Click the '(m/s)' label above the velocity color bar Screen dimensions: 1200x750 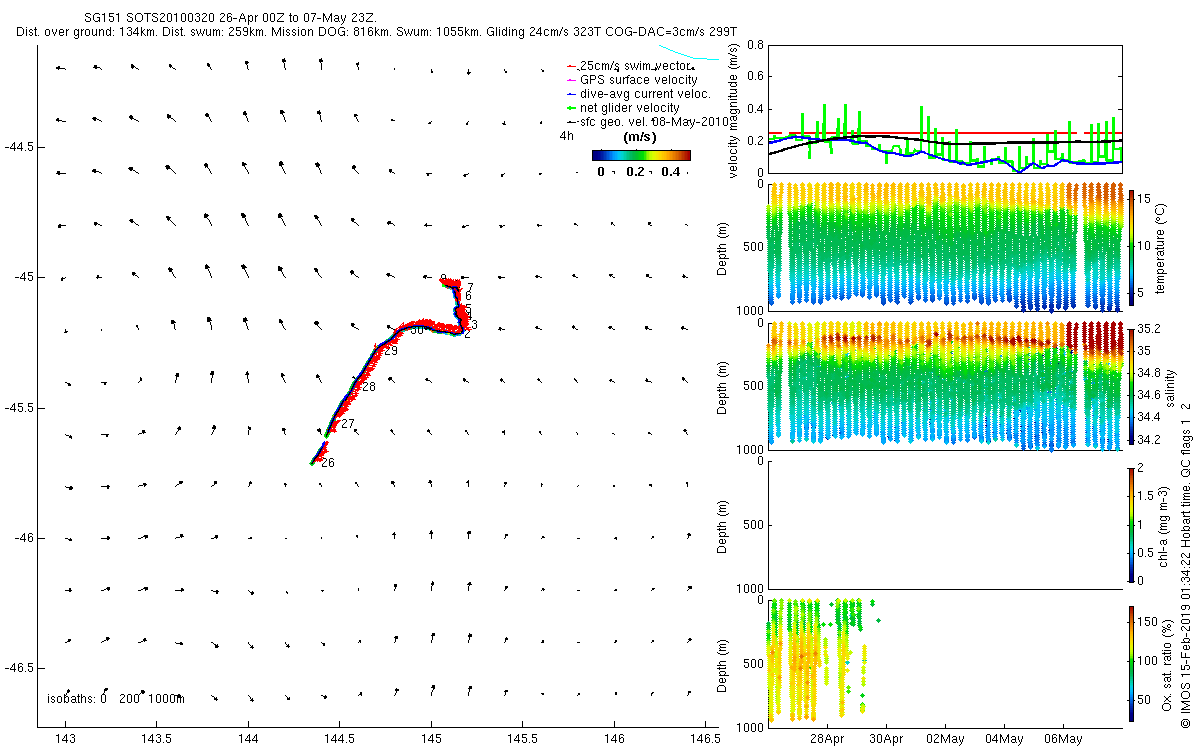pyautogui.click(x=640, y=137)
